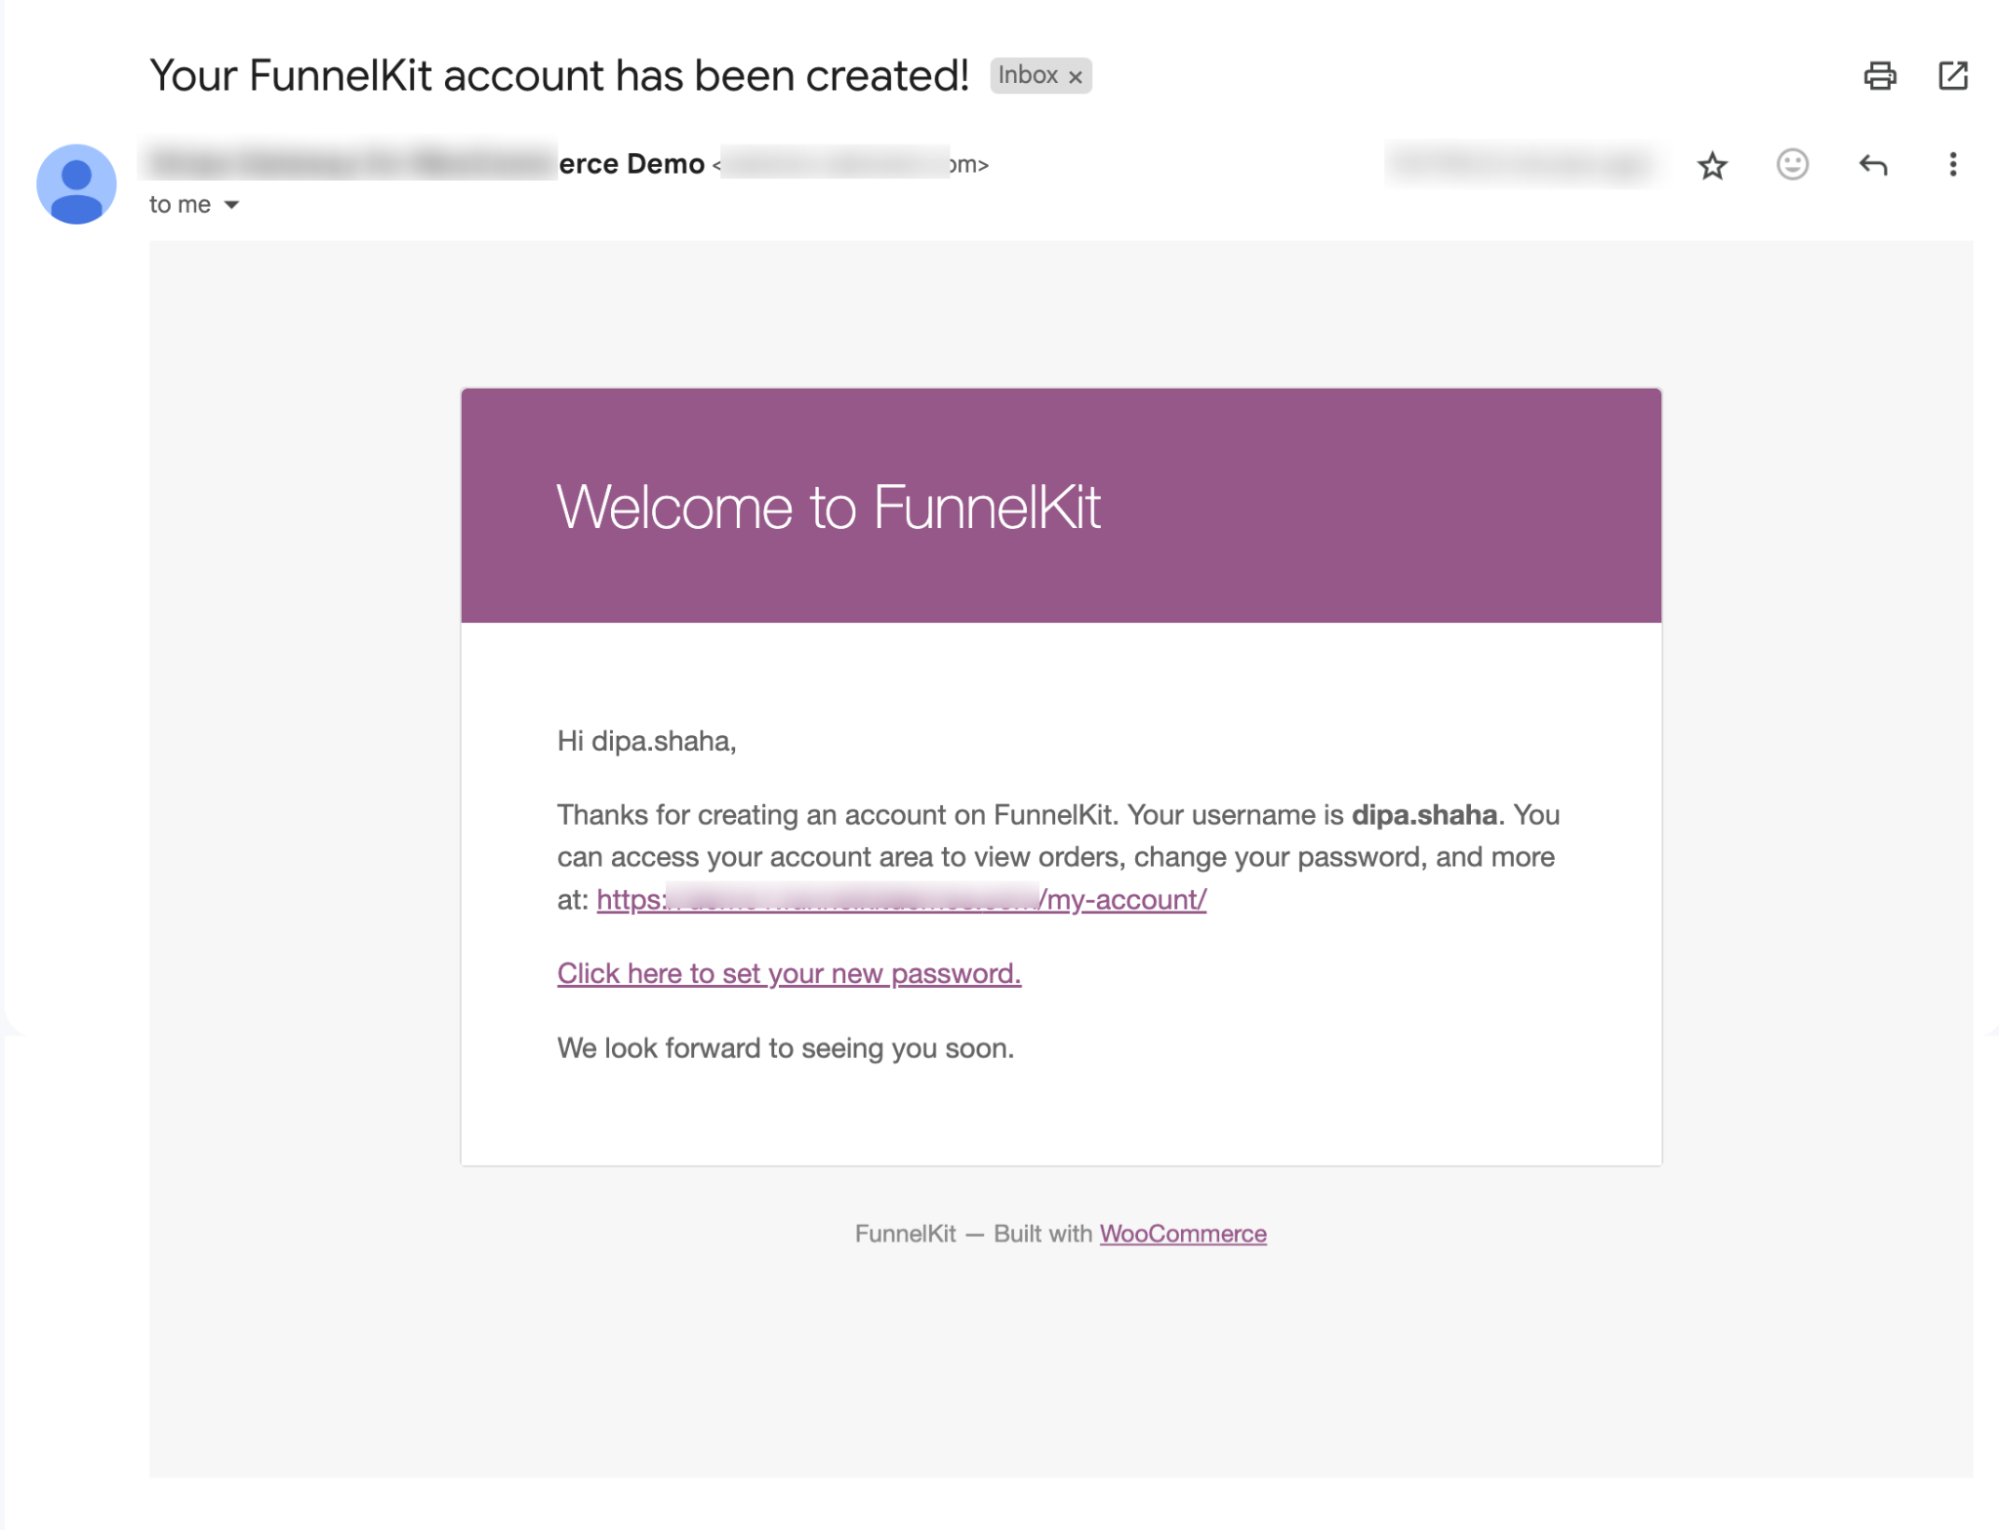Viewport: 1999px width, 1531px height.
Task: Click here to set your new password
Action: tap(789, 973)
